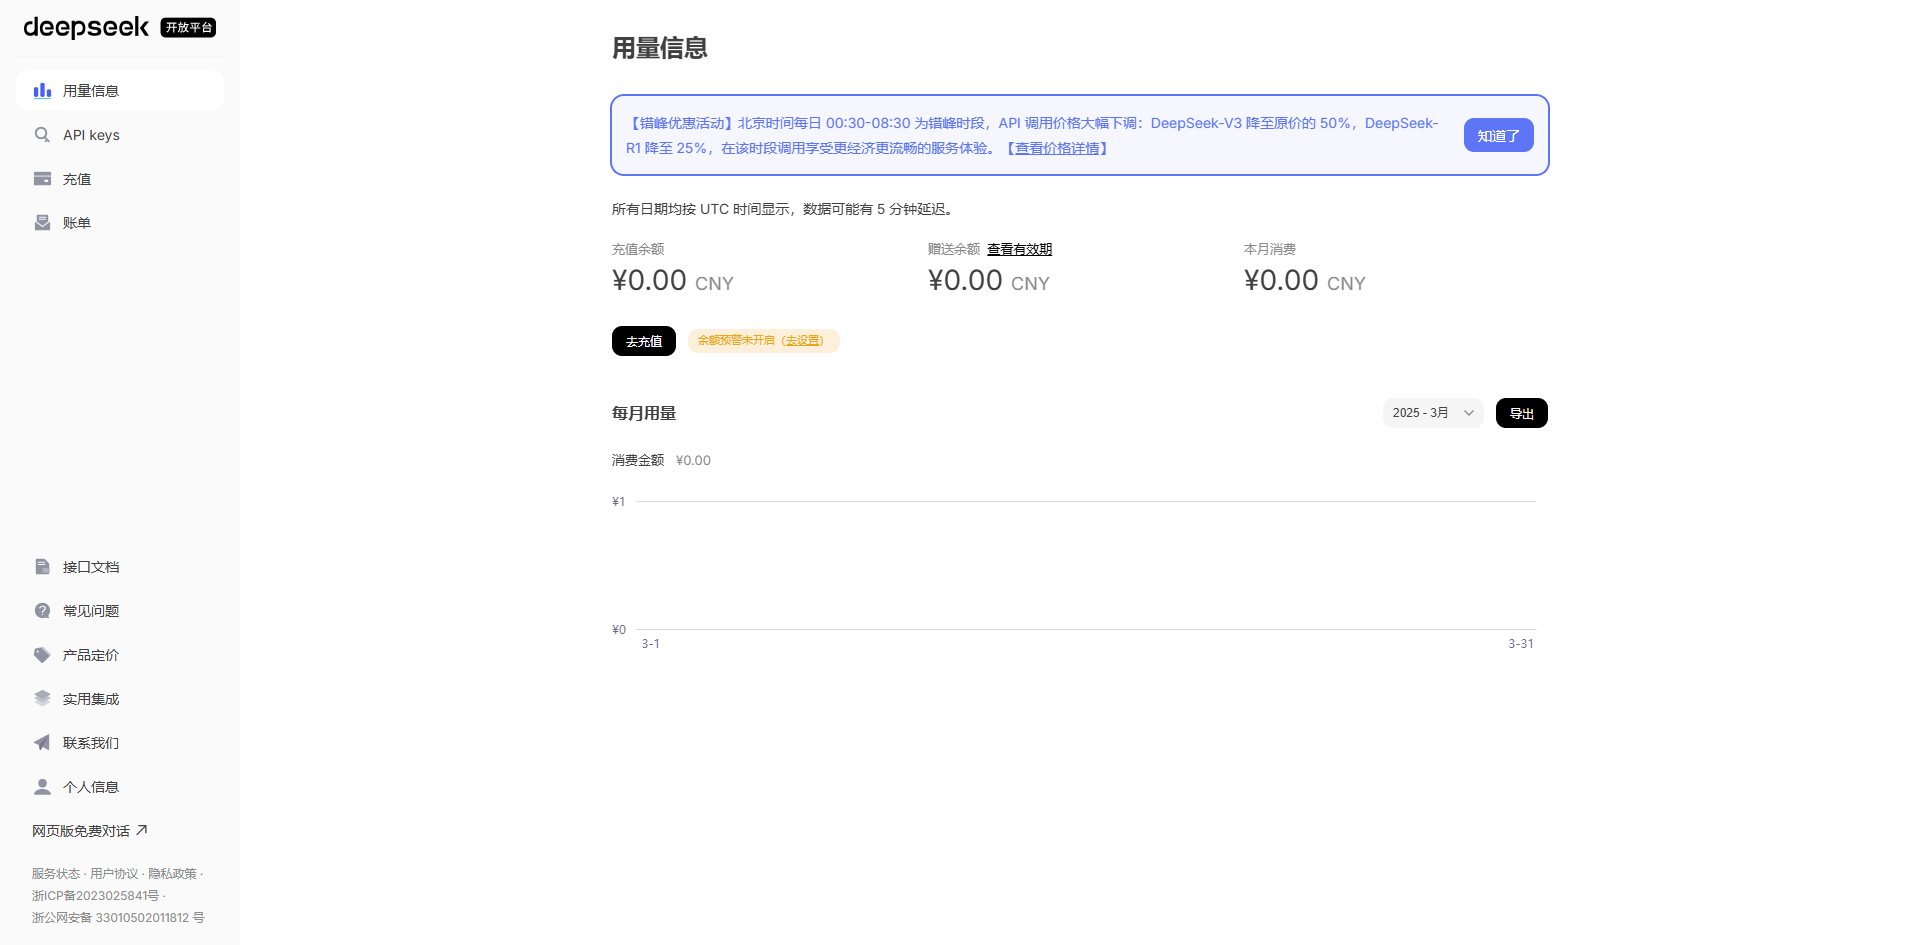Screen dimensions: 1920x945
Task: Click the deepseek logo
Action: (86, 27)
